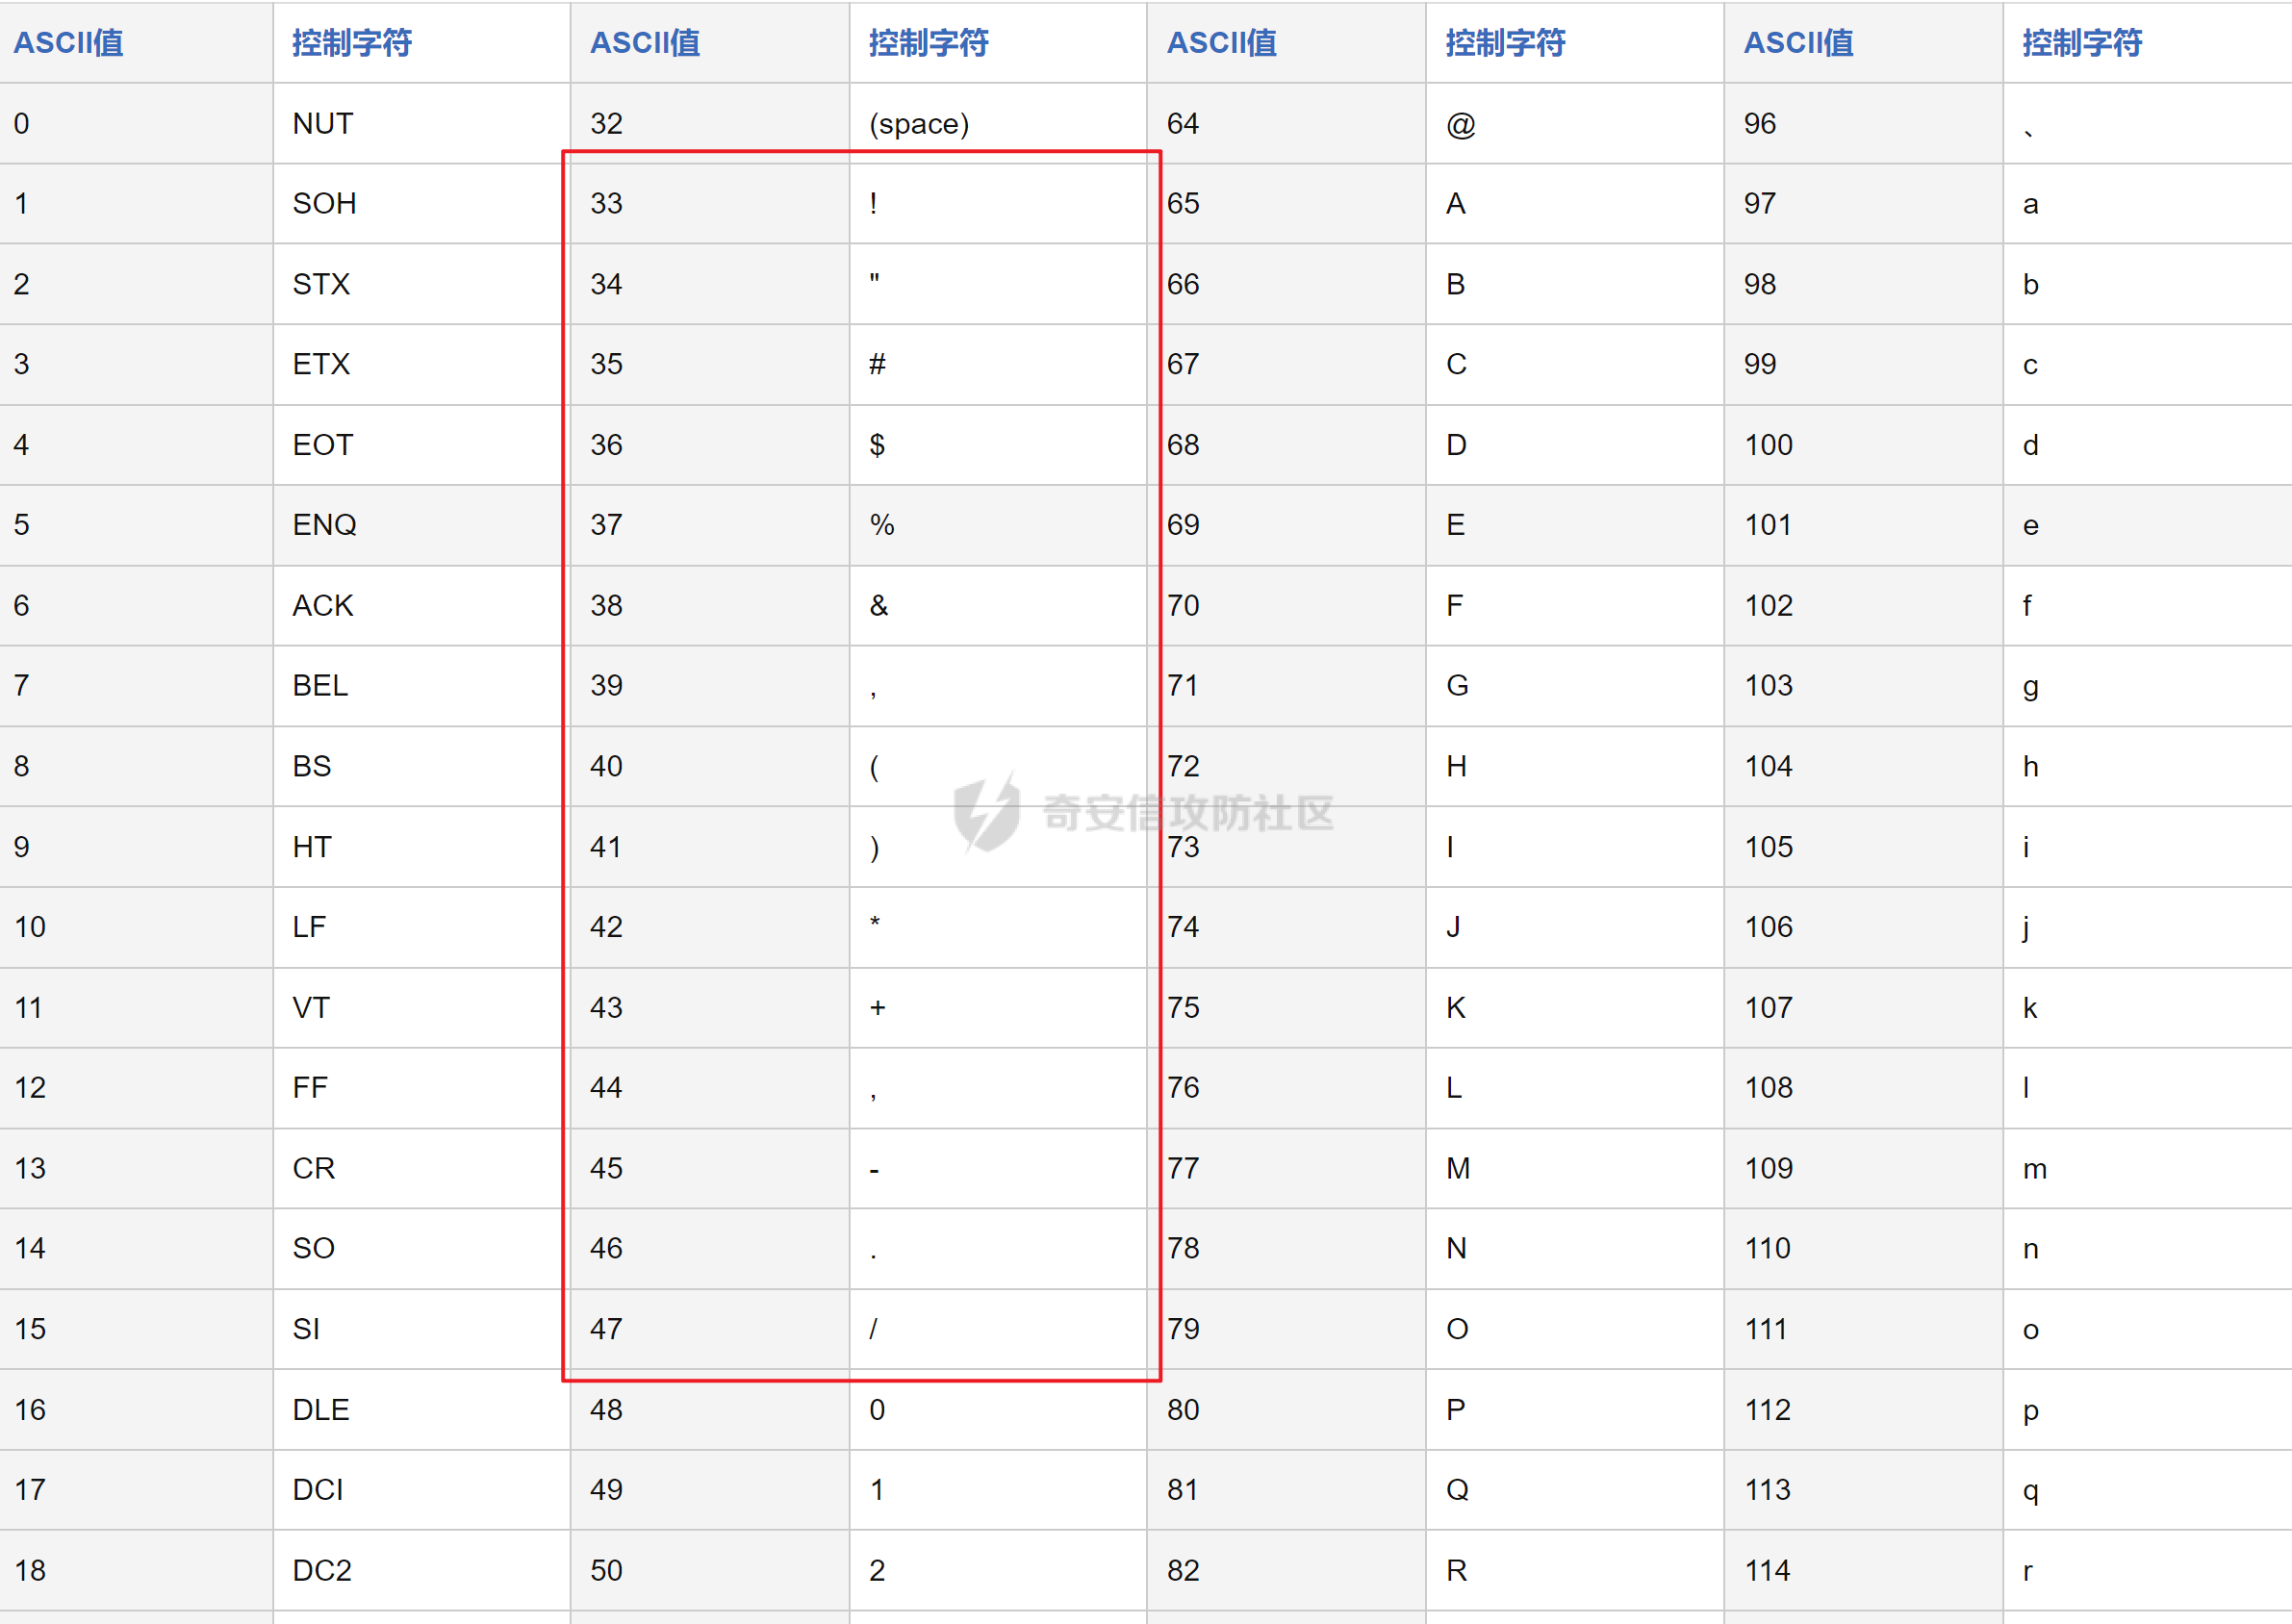
Task: Click the BEL control character cell
Action: point(320,685)
